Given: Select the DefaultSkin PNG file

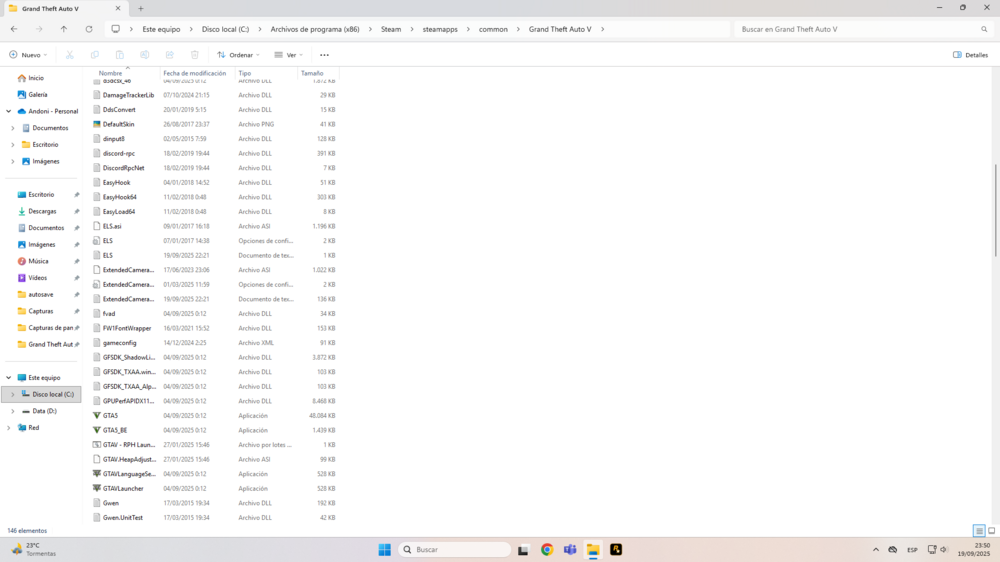Looking at the screenshot, I should [x=119, y=124].
